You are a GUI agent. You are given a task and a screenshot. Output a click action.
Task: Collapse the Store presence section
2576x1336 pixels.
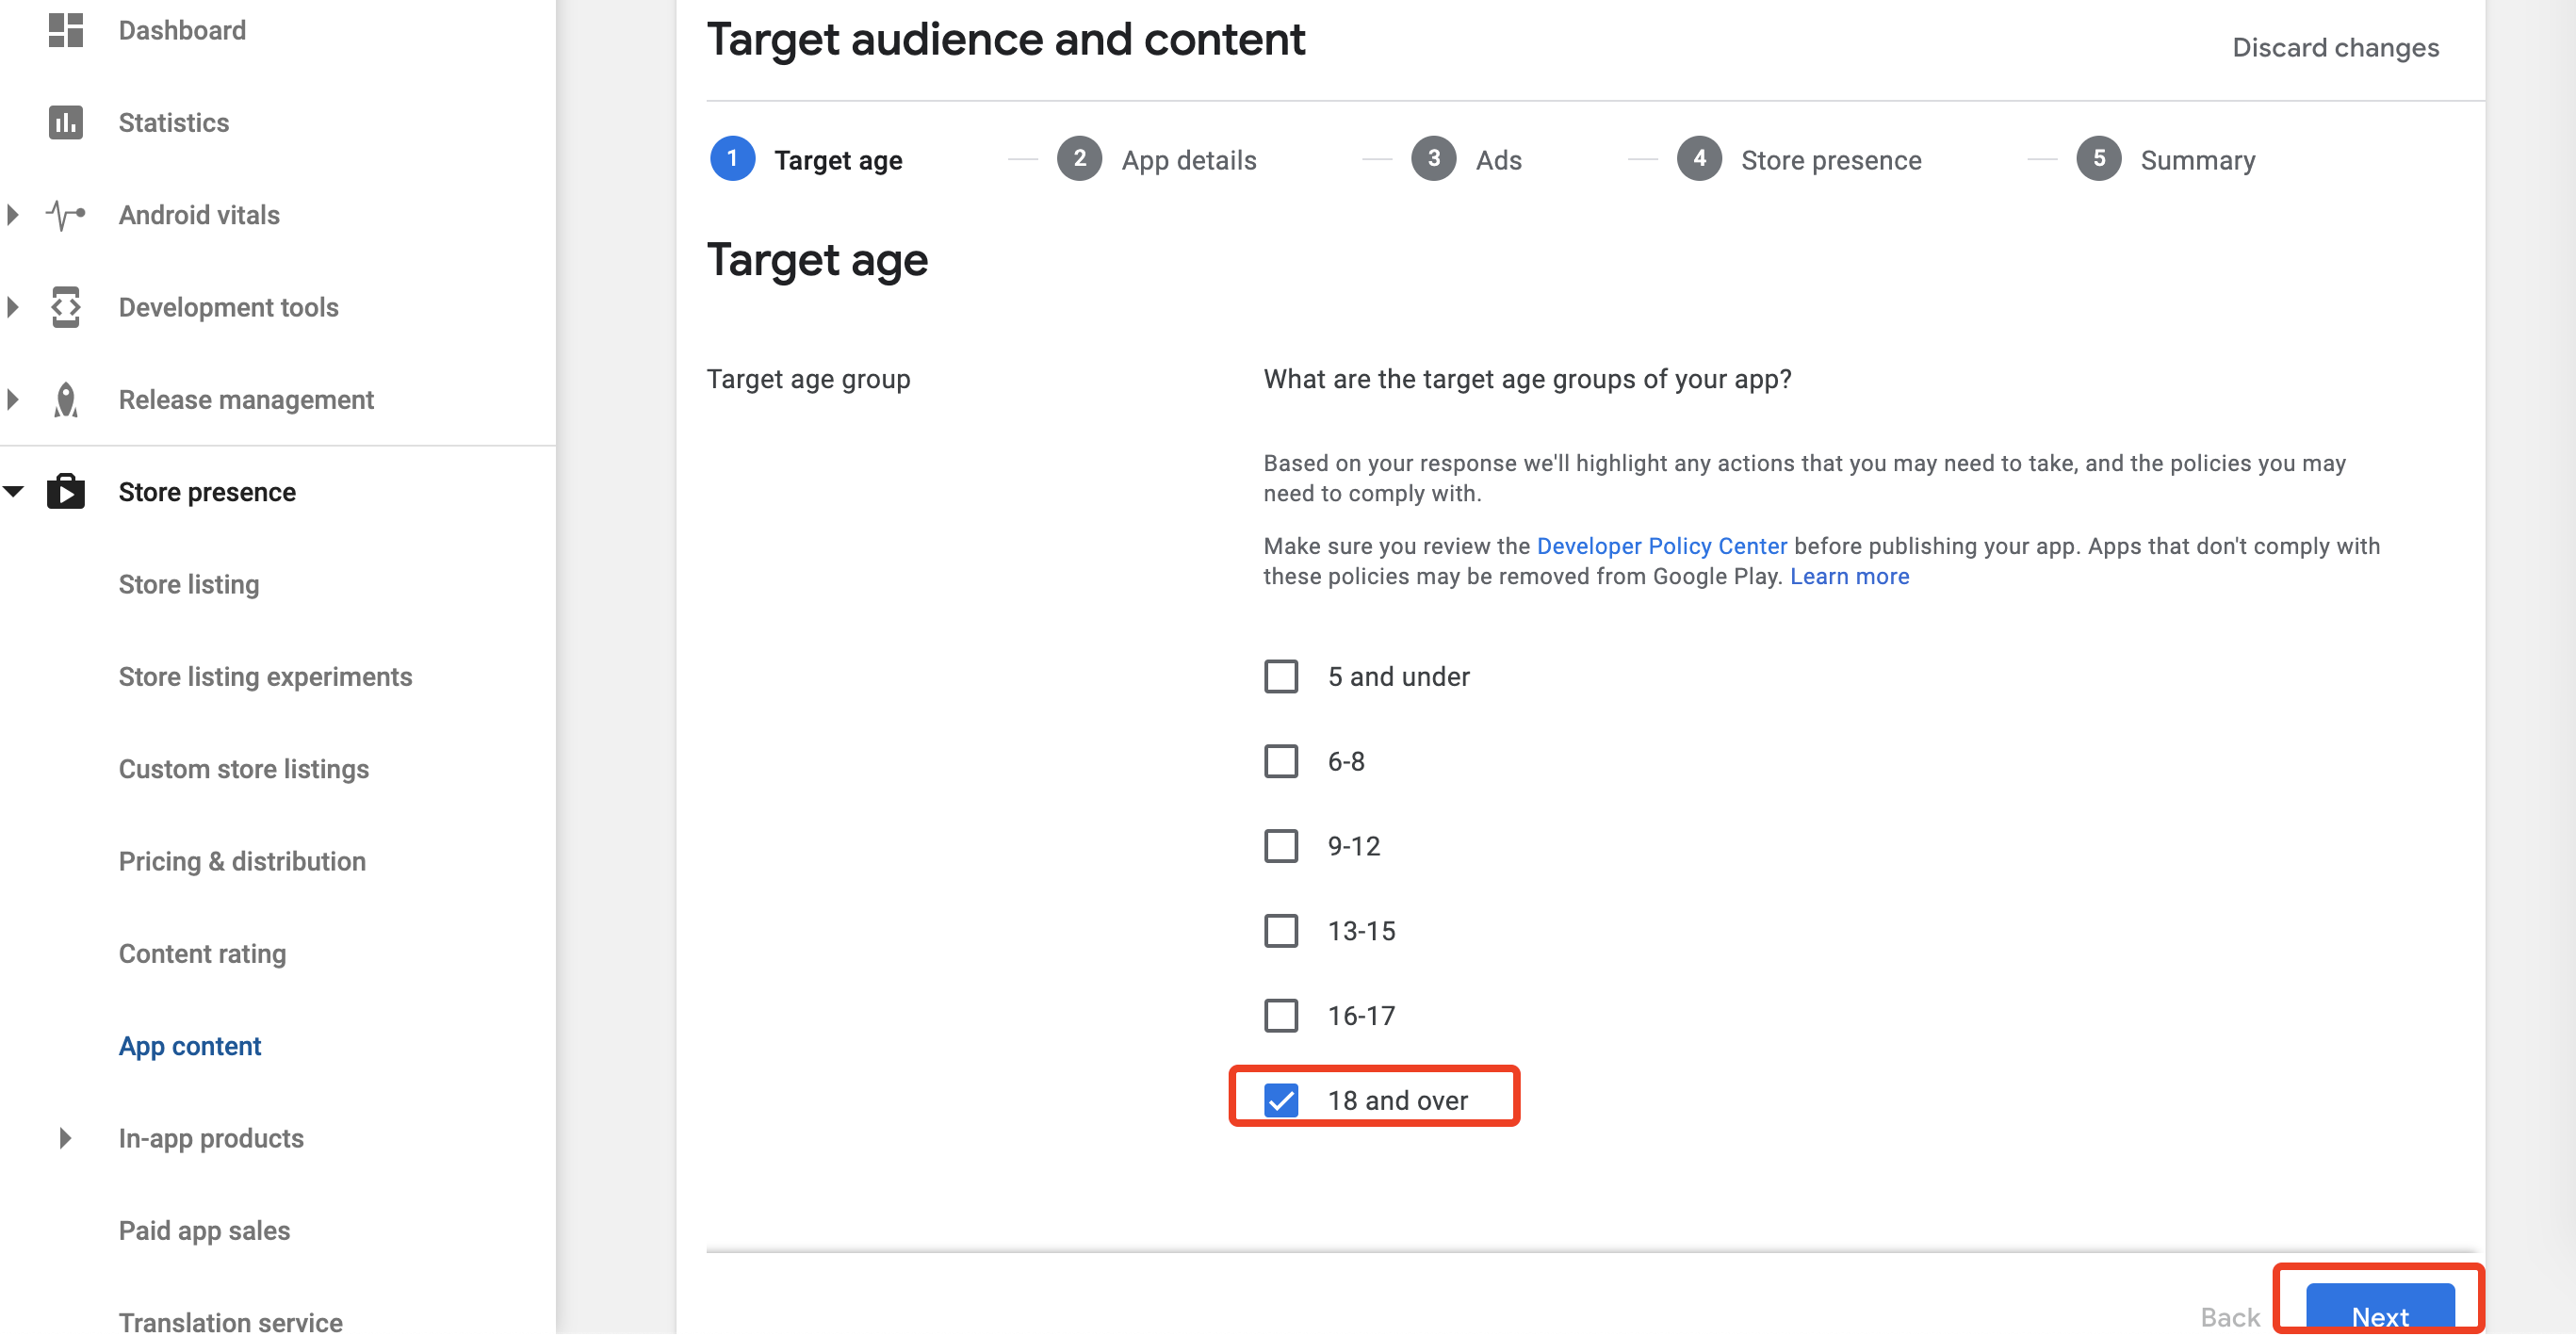[x=13, y=491]
